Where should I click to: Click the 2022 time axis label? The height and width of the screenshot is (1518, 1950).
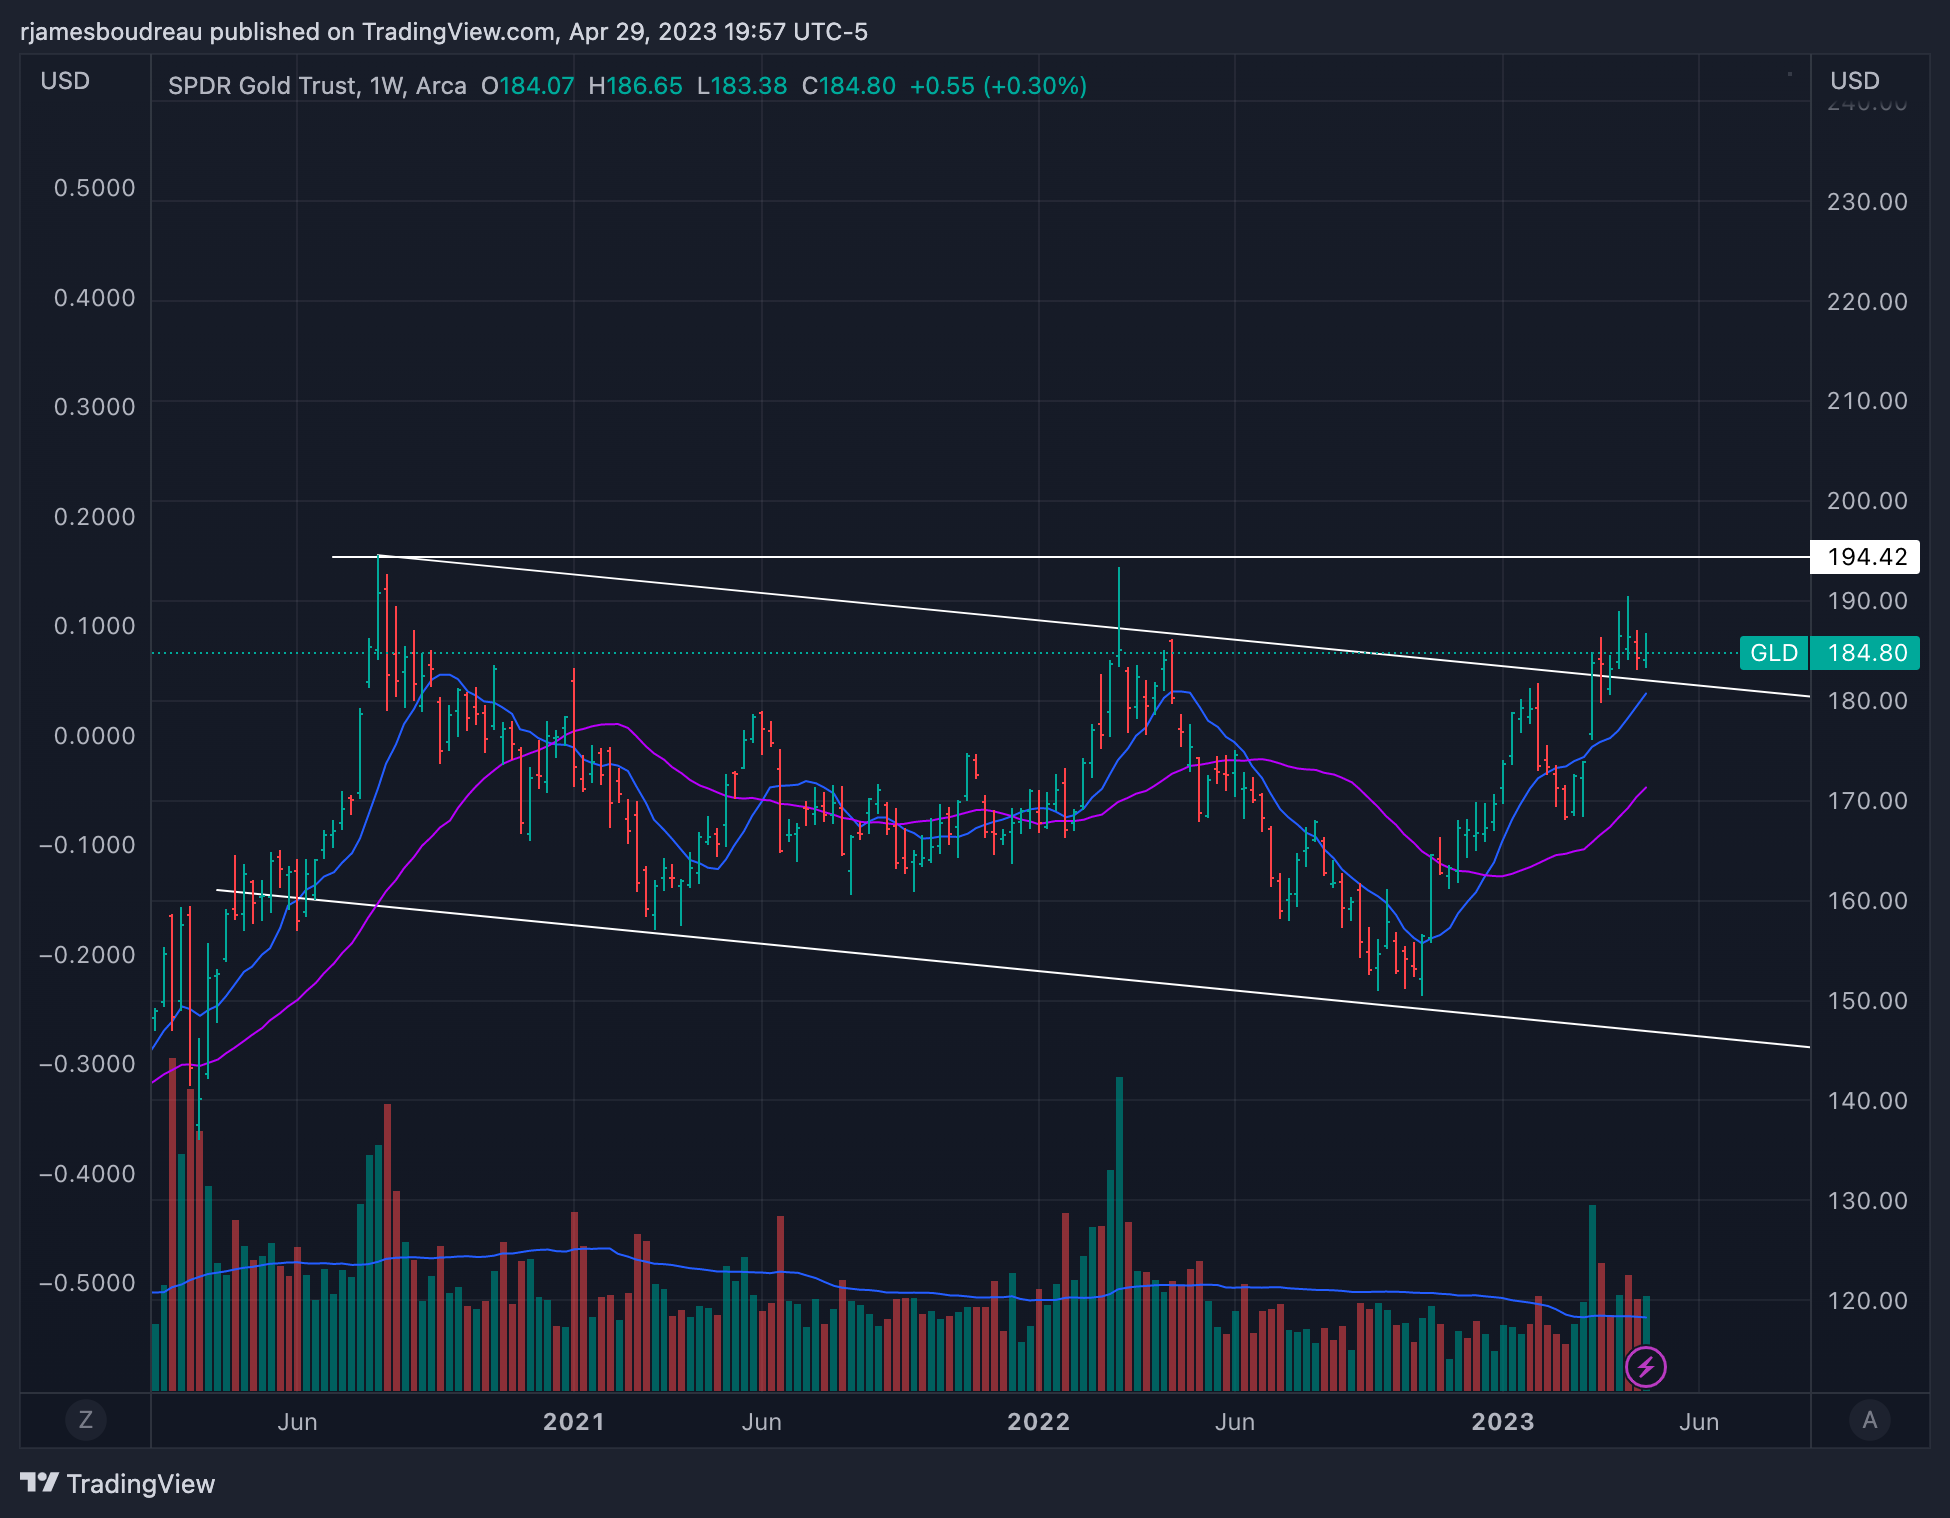[1038, 1421]
